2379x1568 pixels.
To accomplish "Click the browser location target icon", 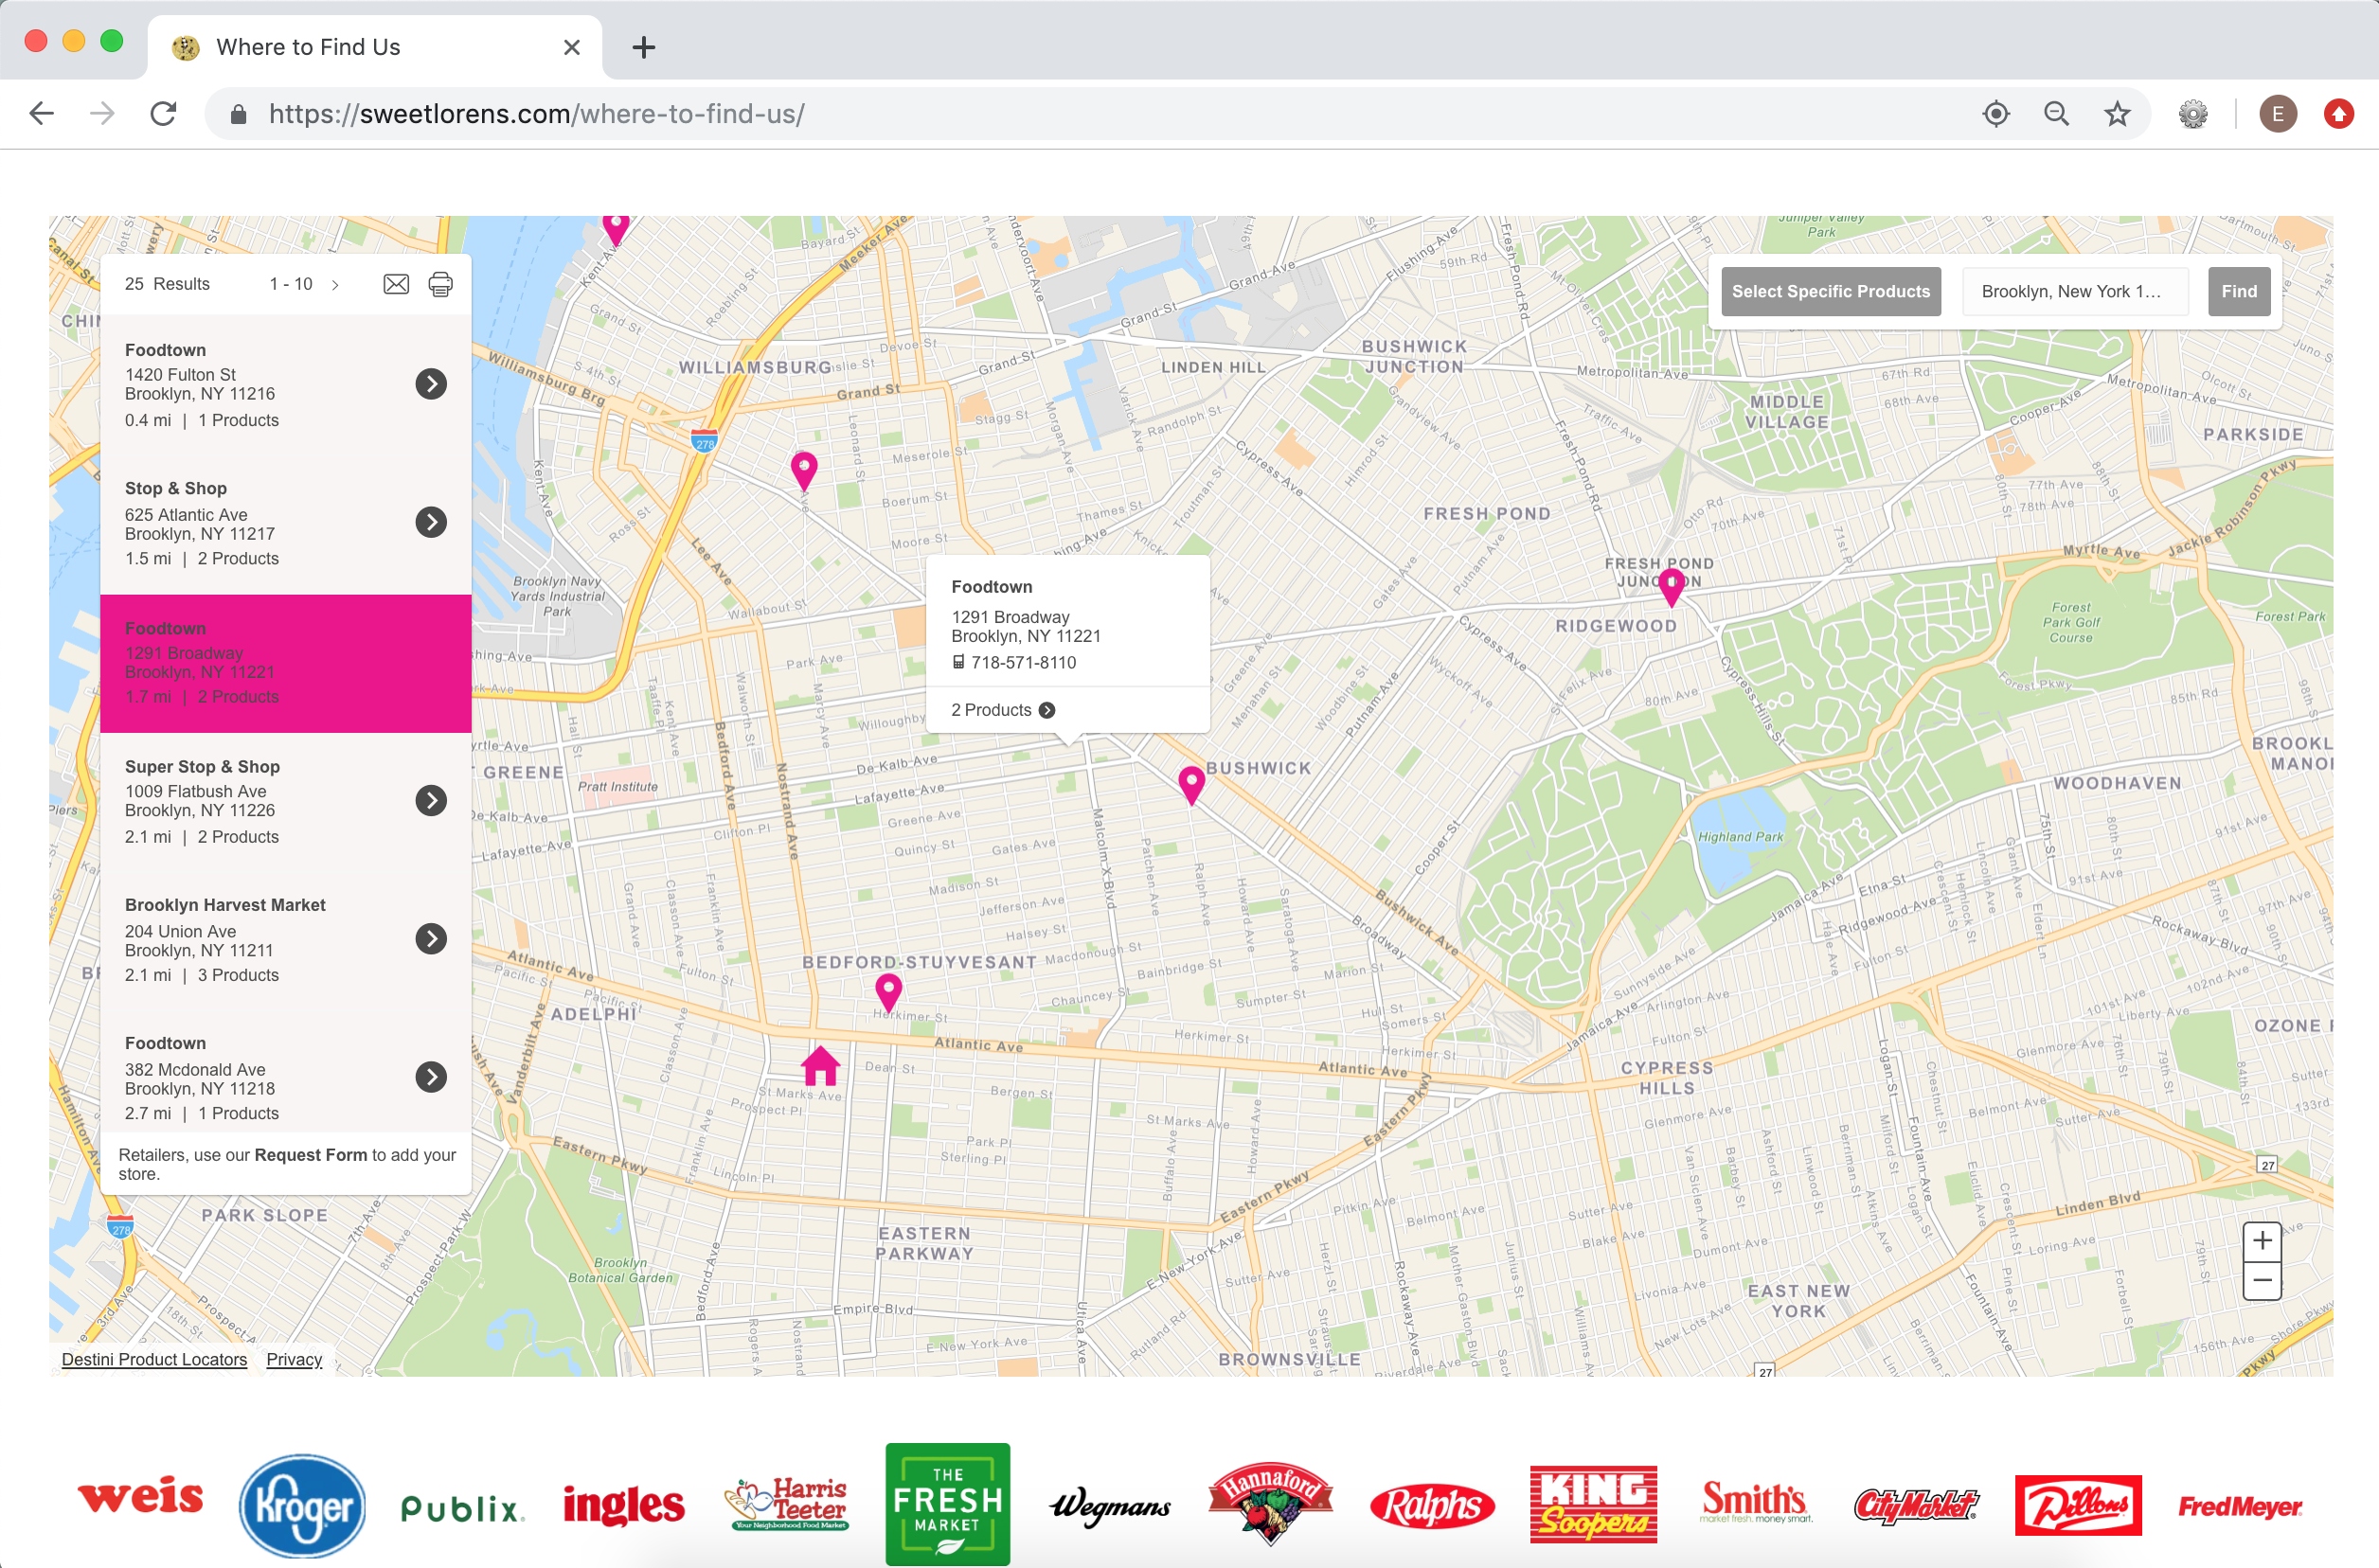I will [x=1996, y=114].
